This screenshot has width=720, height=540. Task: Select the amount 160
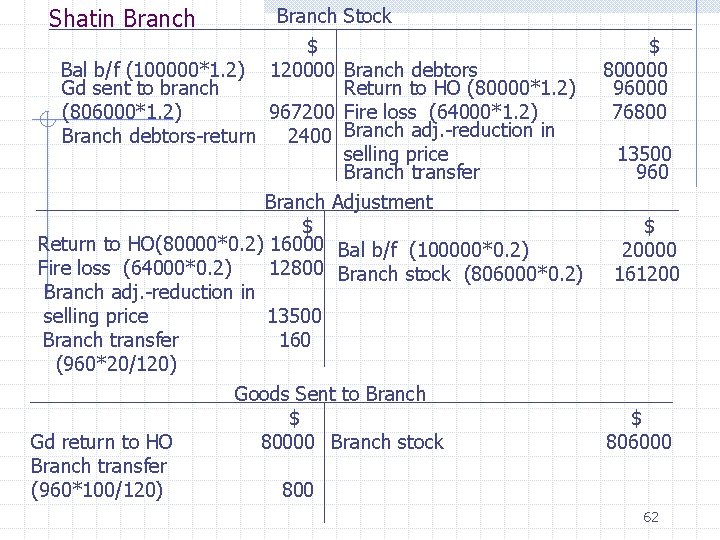[295, 340]
